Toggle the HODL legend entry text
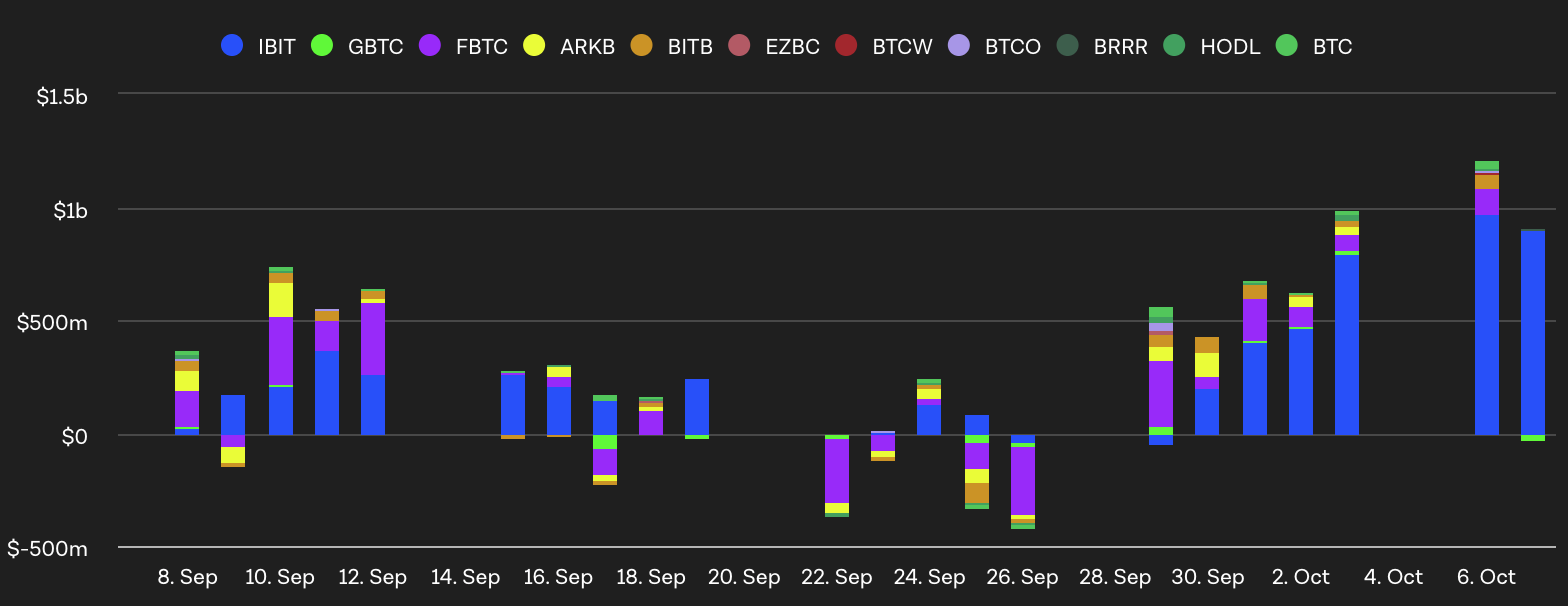 pos(1230,46)
